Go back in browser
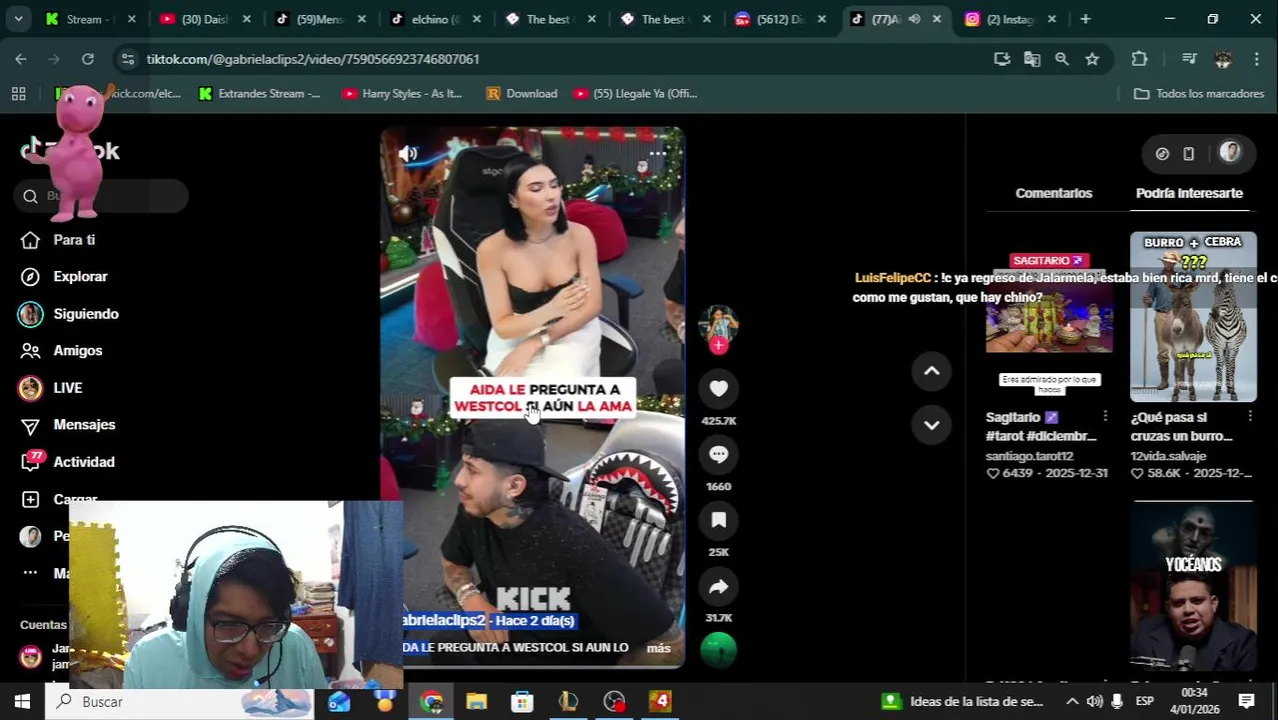This screenshot has height=720, width=1278. 21,59
